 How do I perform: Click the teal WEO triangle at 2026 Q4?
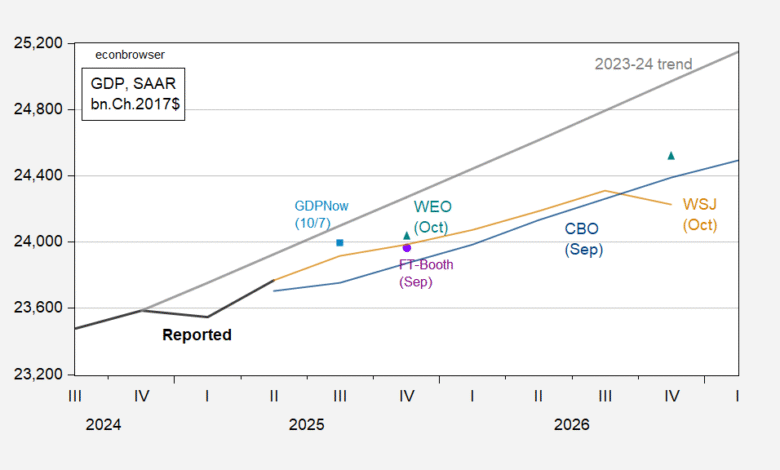[671, 155]
